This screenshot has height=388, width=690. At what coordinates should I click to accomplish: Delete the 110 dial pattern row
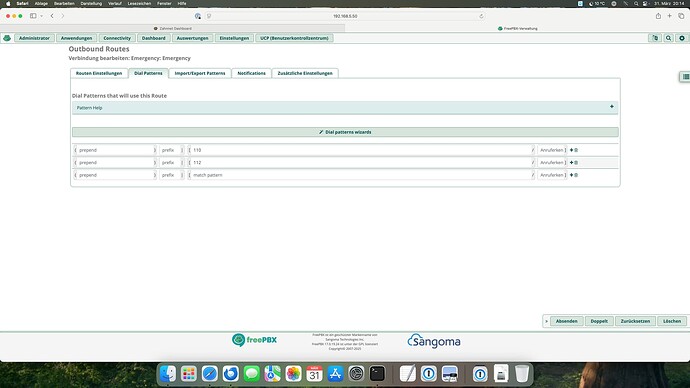click(x=576, y=150)
